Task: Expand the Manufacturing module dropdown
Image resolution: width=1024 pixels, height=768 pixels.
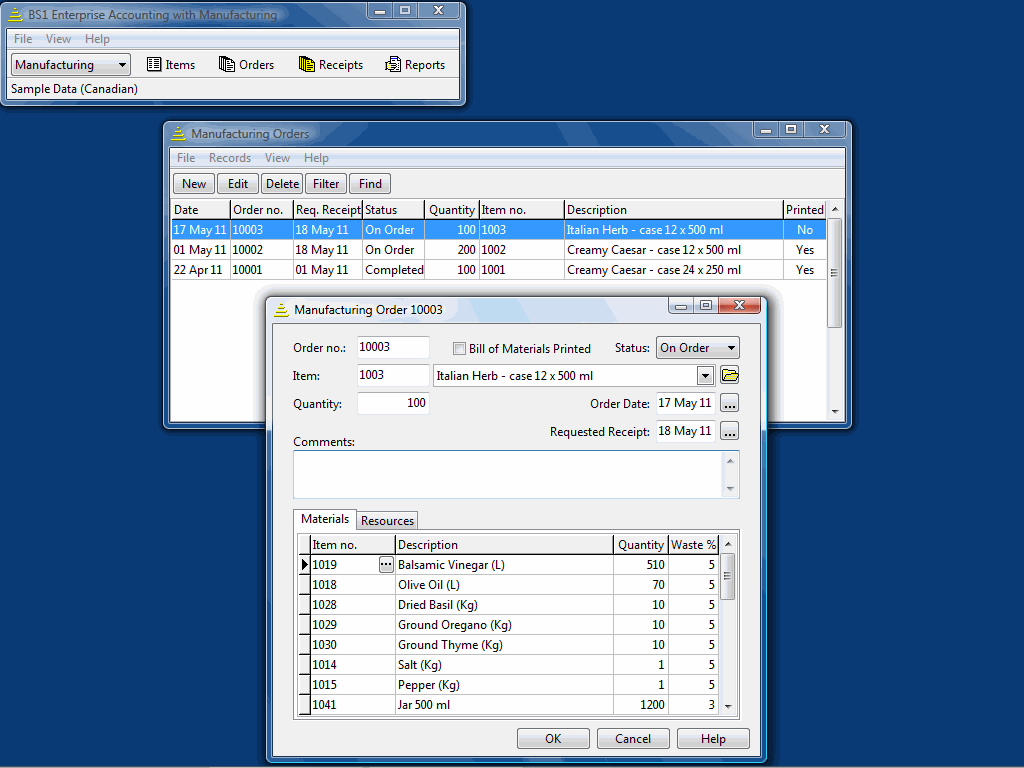Action: tap(122, 65)
